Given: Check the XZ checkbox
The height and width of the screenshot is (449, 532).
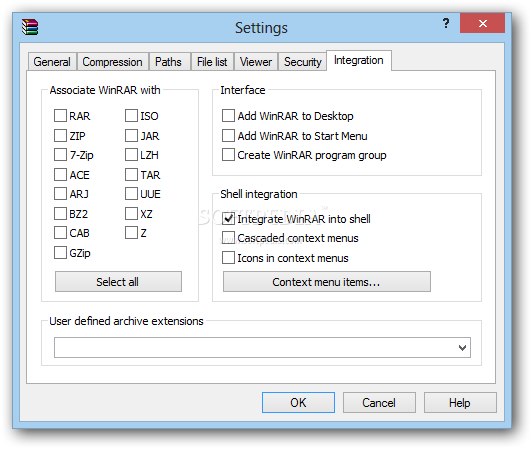Looking at the screenshot, I should coord(131,213).
